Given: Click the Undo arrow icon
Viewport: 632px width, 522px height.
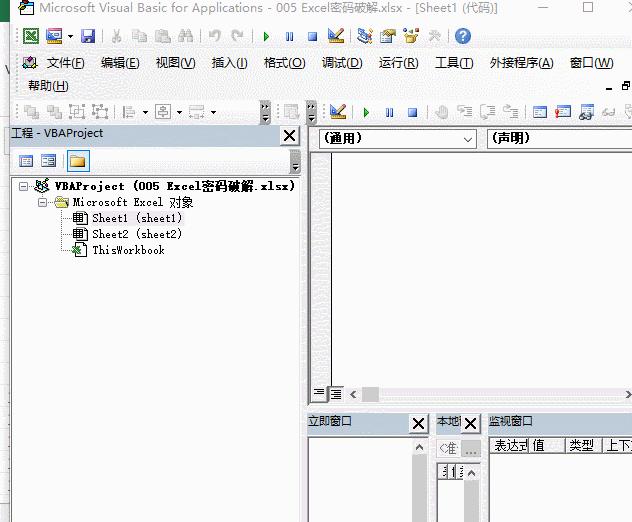Looking at the screenshot, I should click(214, 36).
